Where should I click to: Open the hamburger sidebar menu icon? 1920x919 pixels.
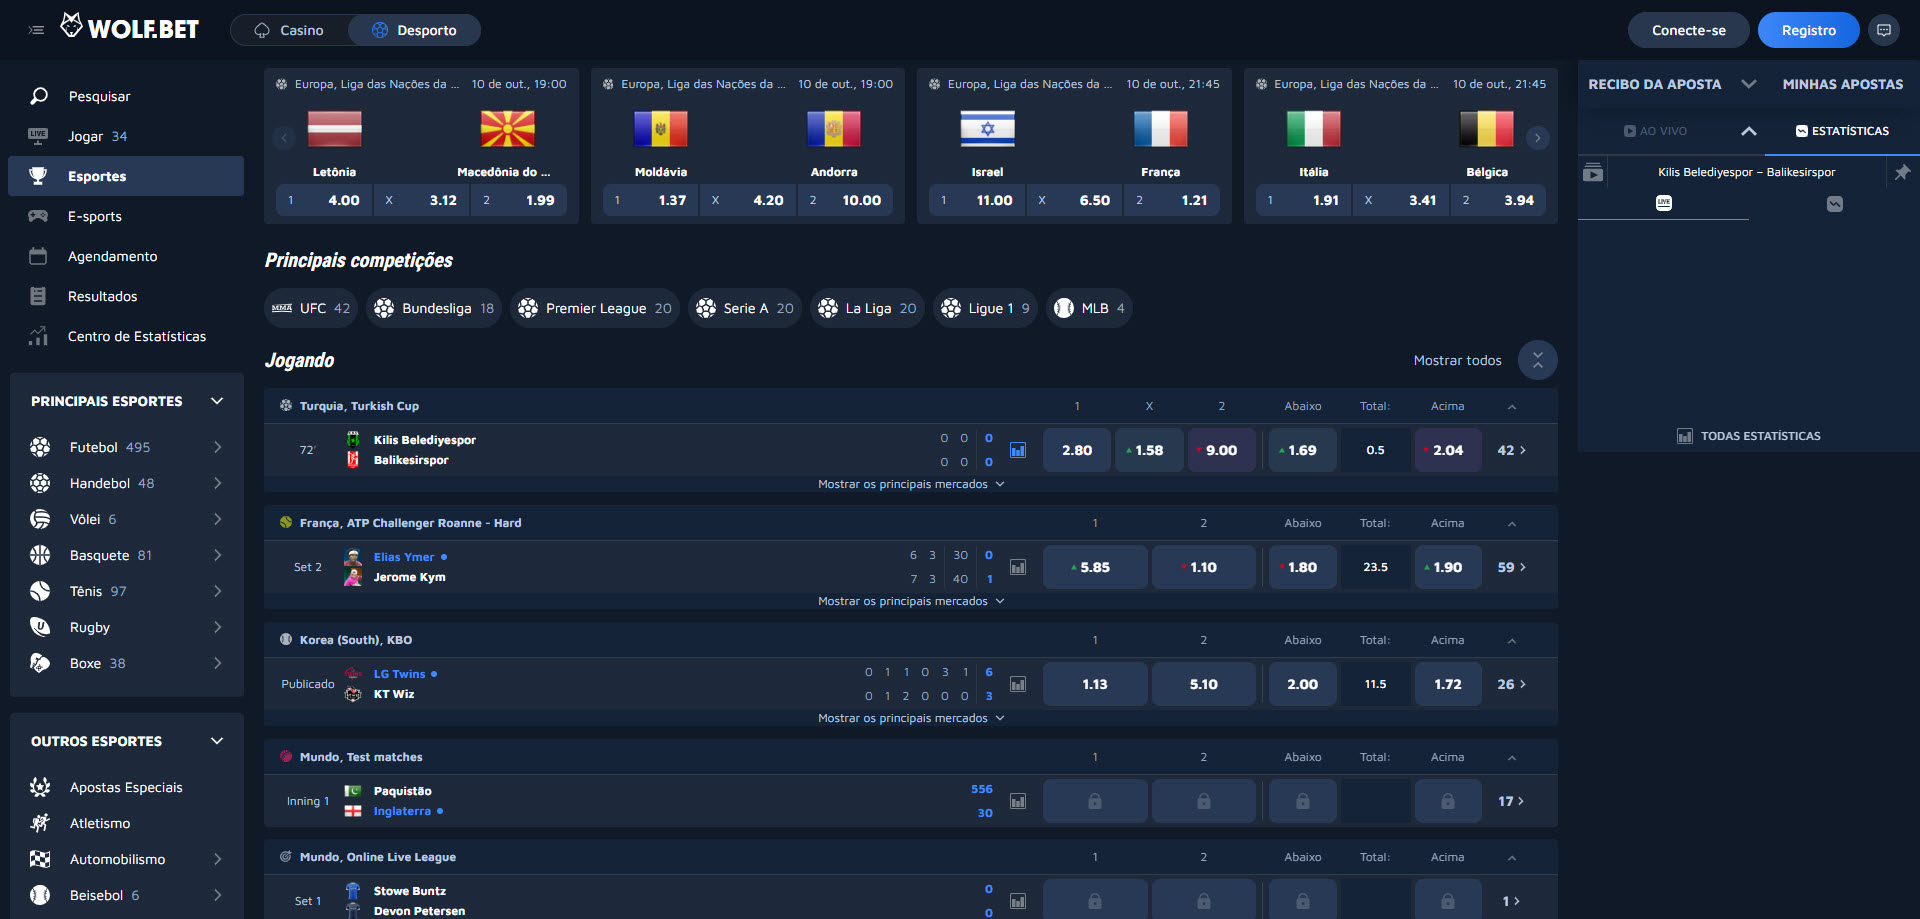(x=37, y=30)
